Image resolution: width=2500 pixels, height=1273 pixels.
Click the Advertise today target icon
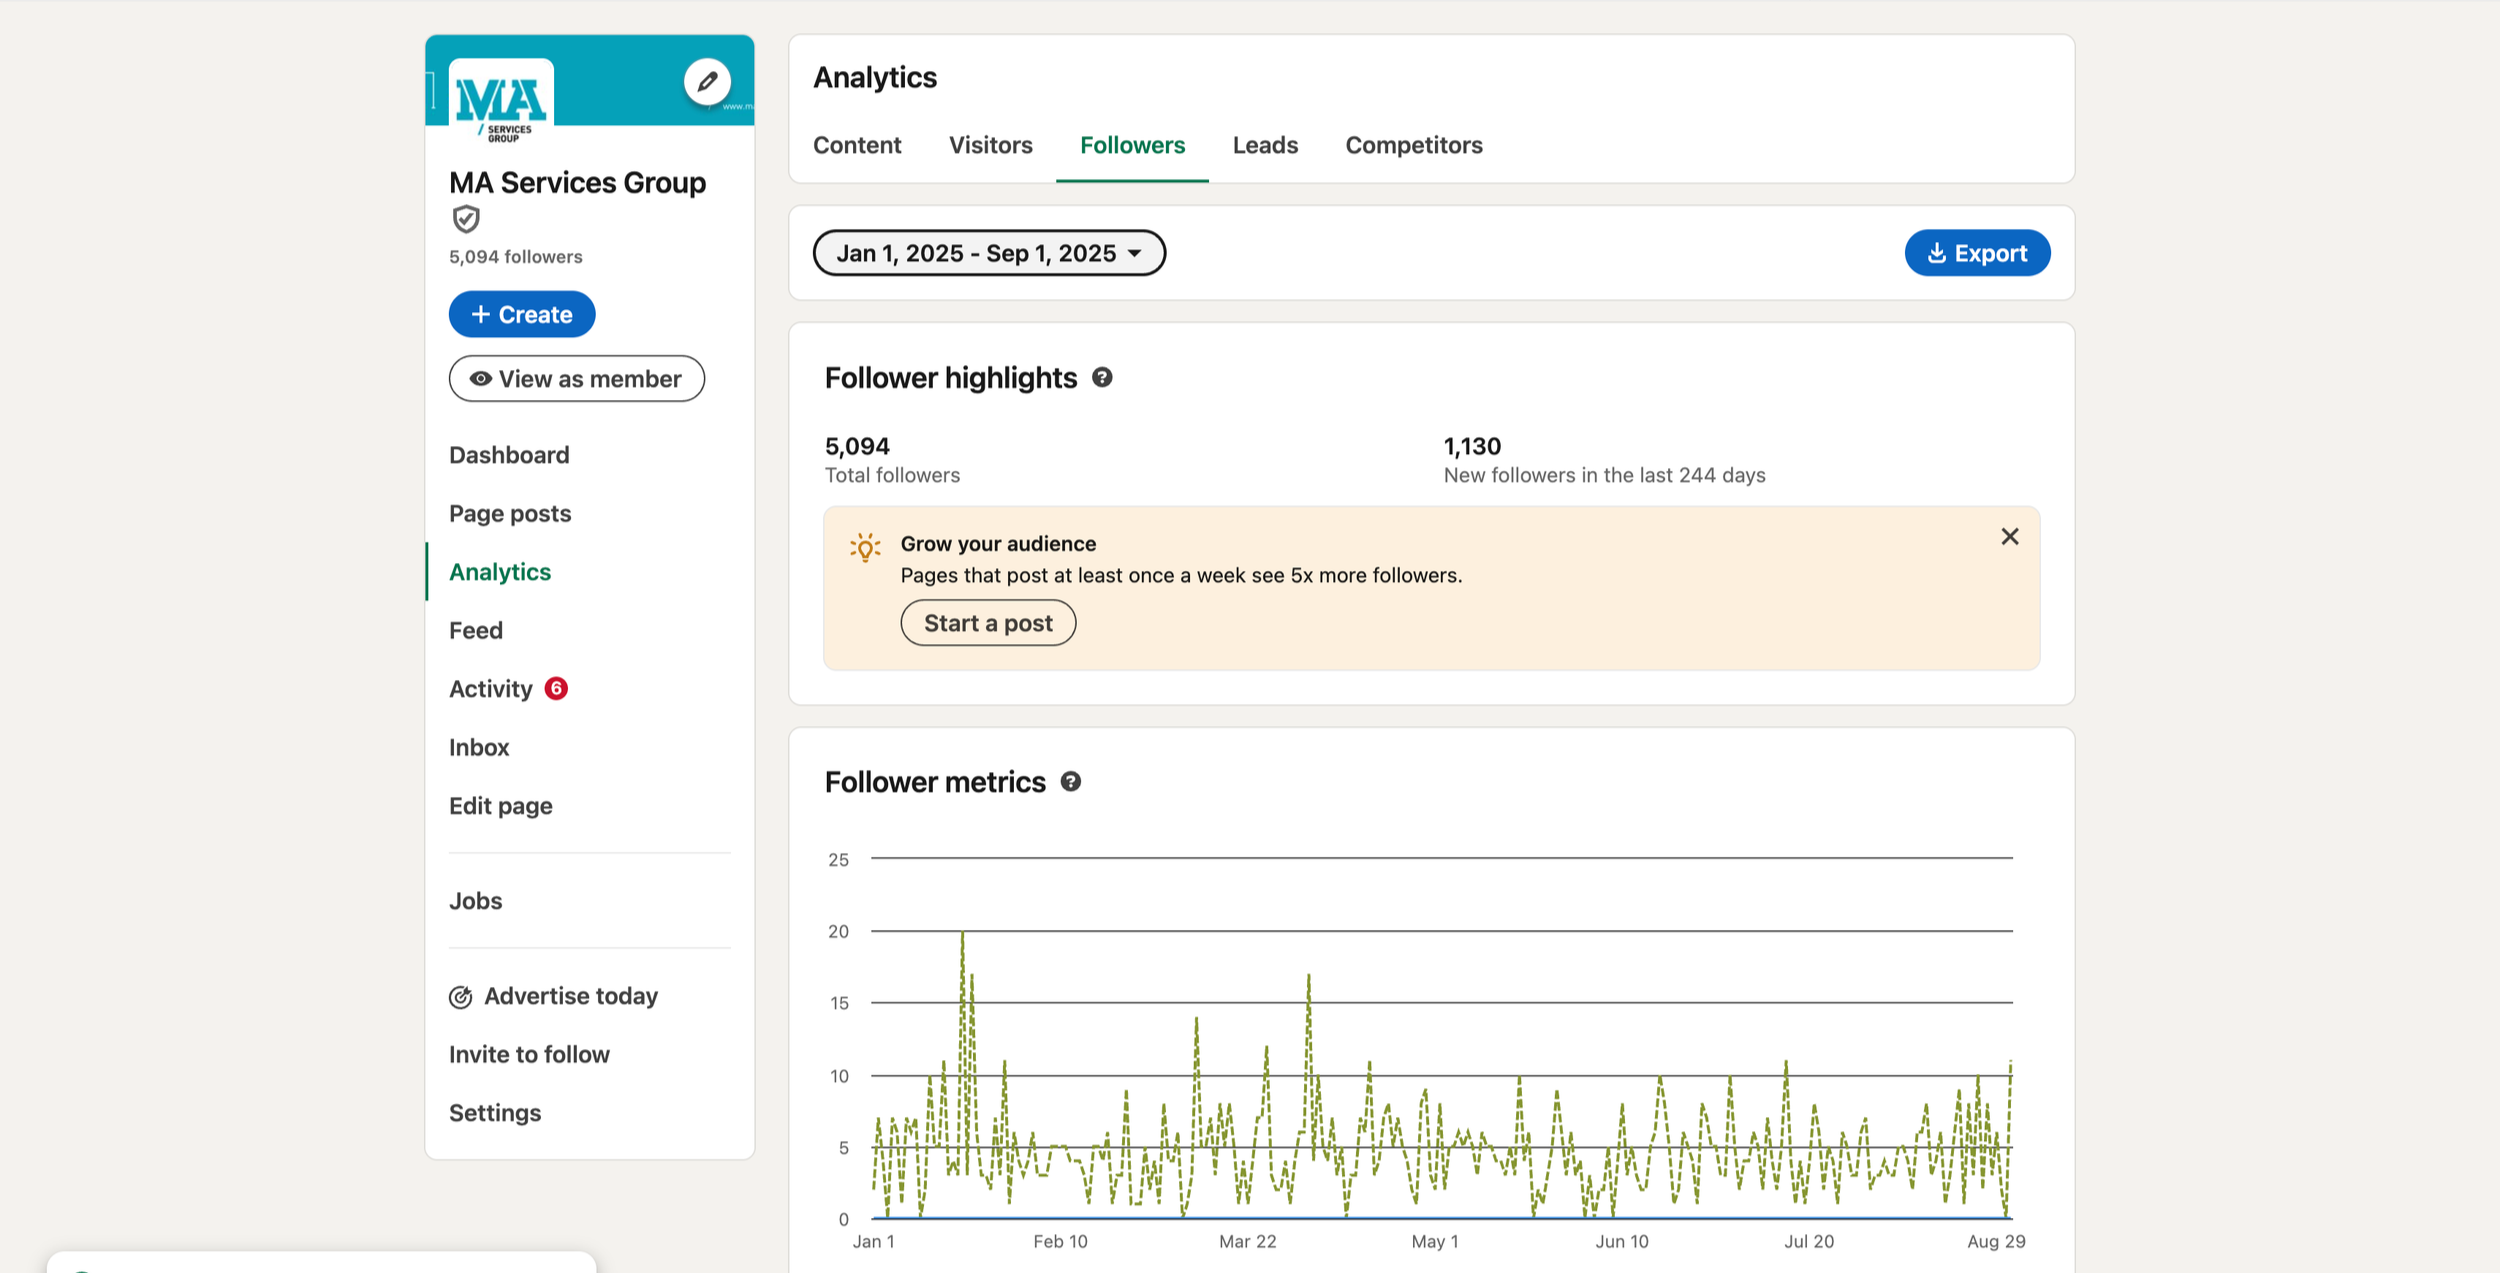tap(461, 997)
